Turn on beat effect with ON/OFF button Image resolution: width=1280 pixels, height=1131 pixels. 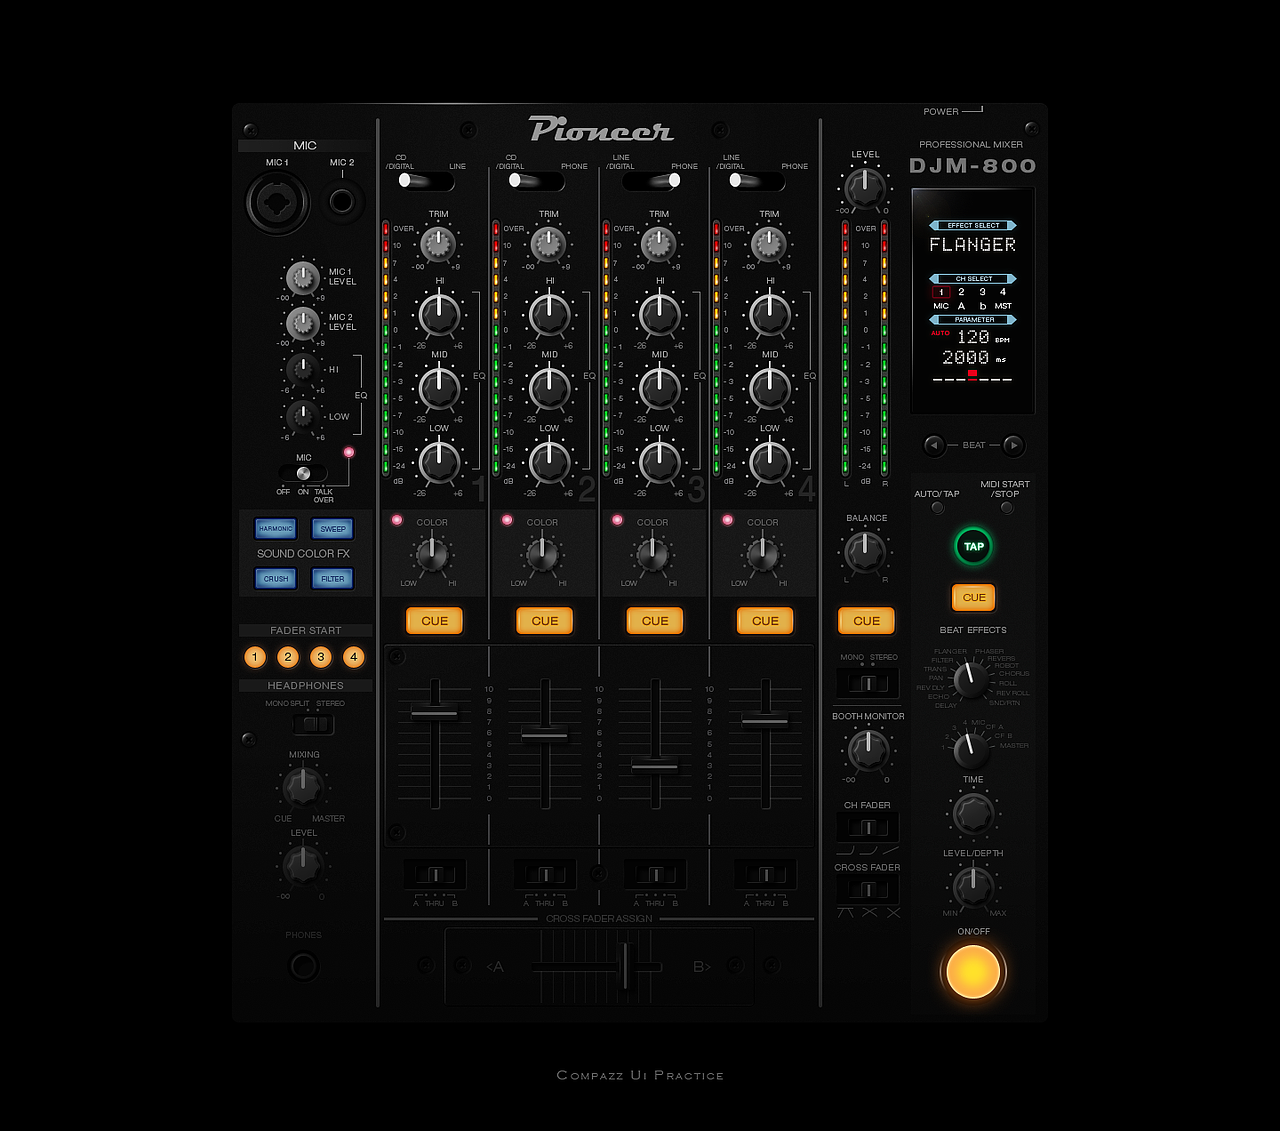point(973,971)
